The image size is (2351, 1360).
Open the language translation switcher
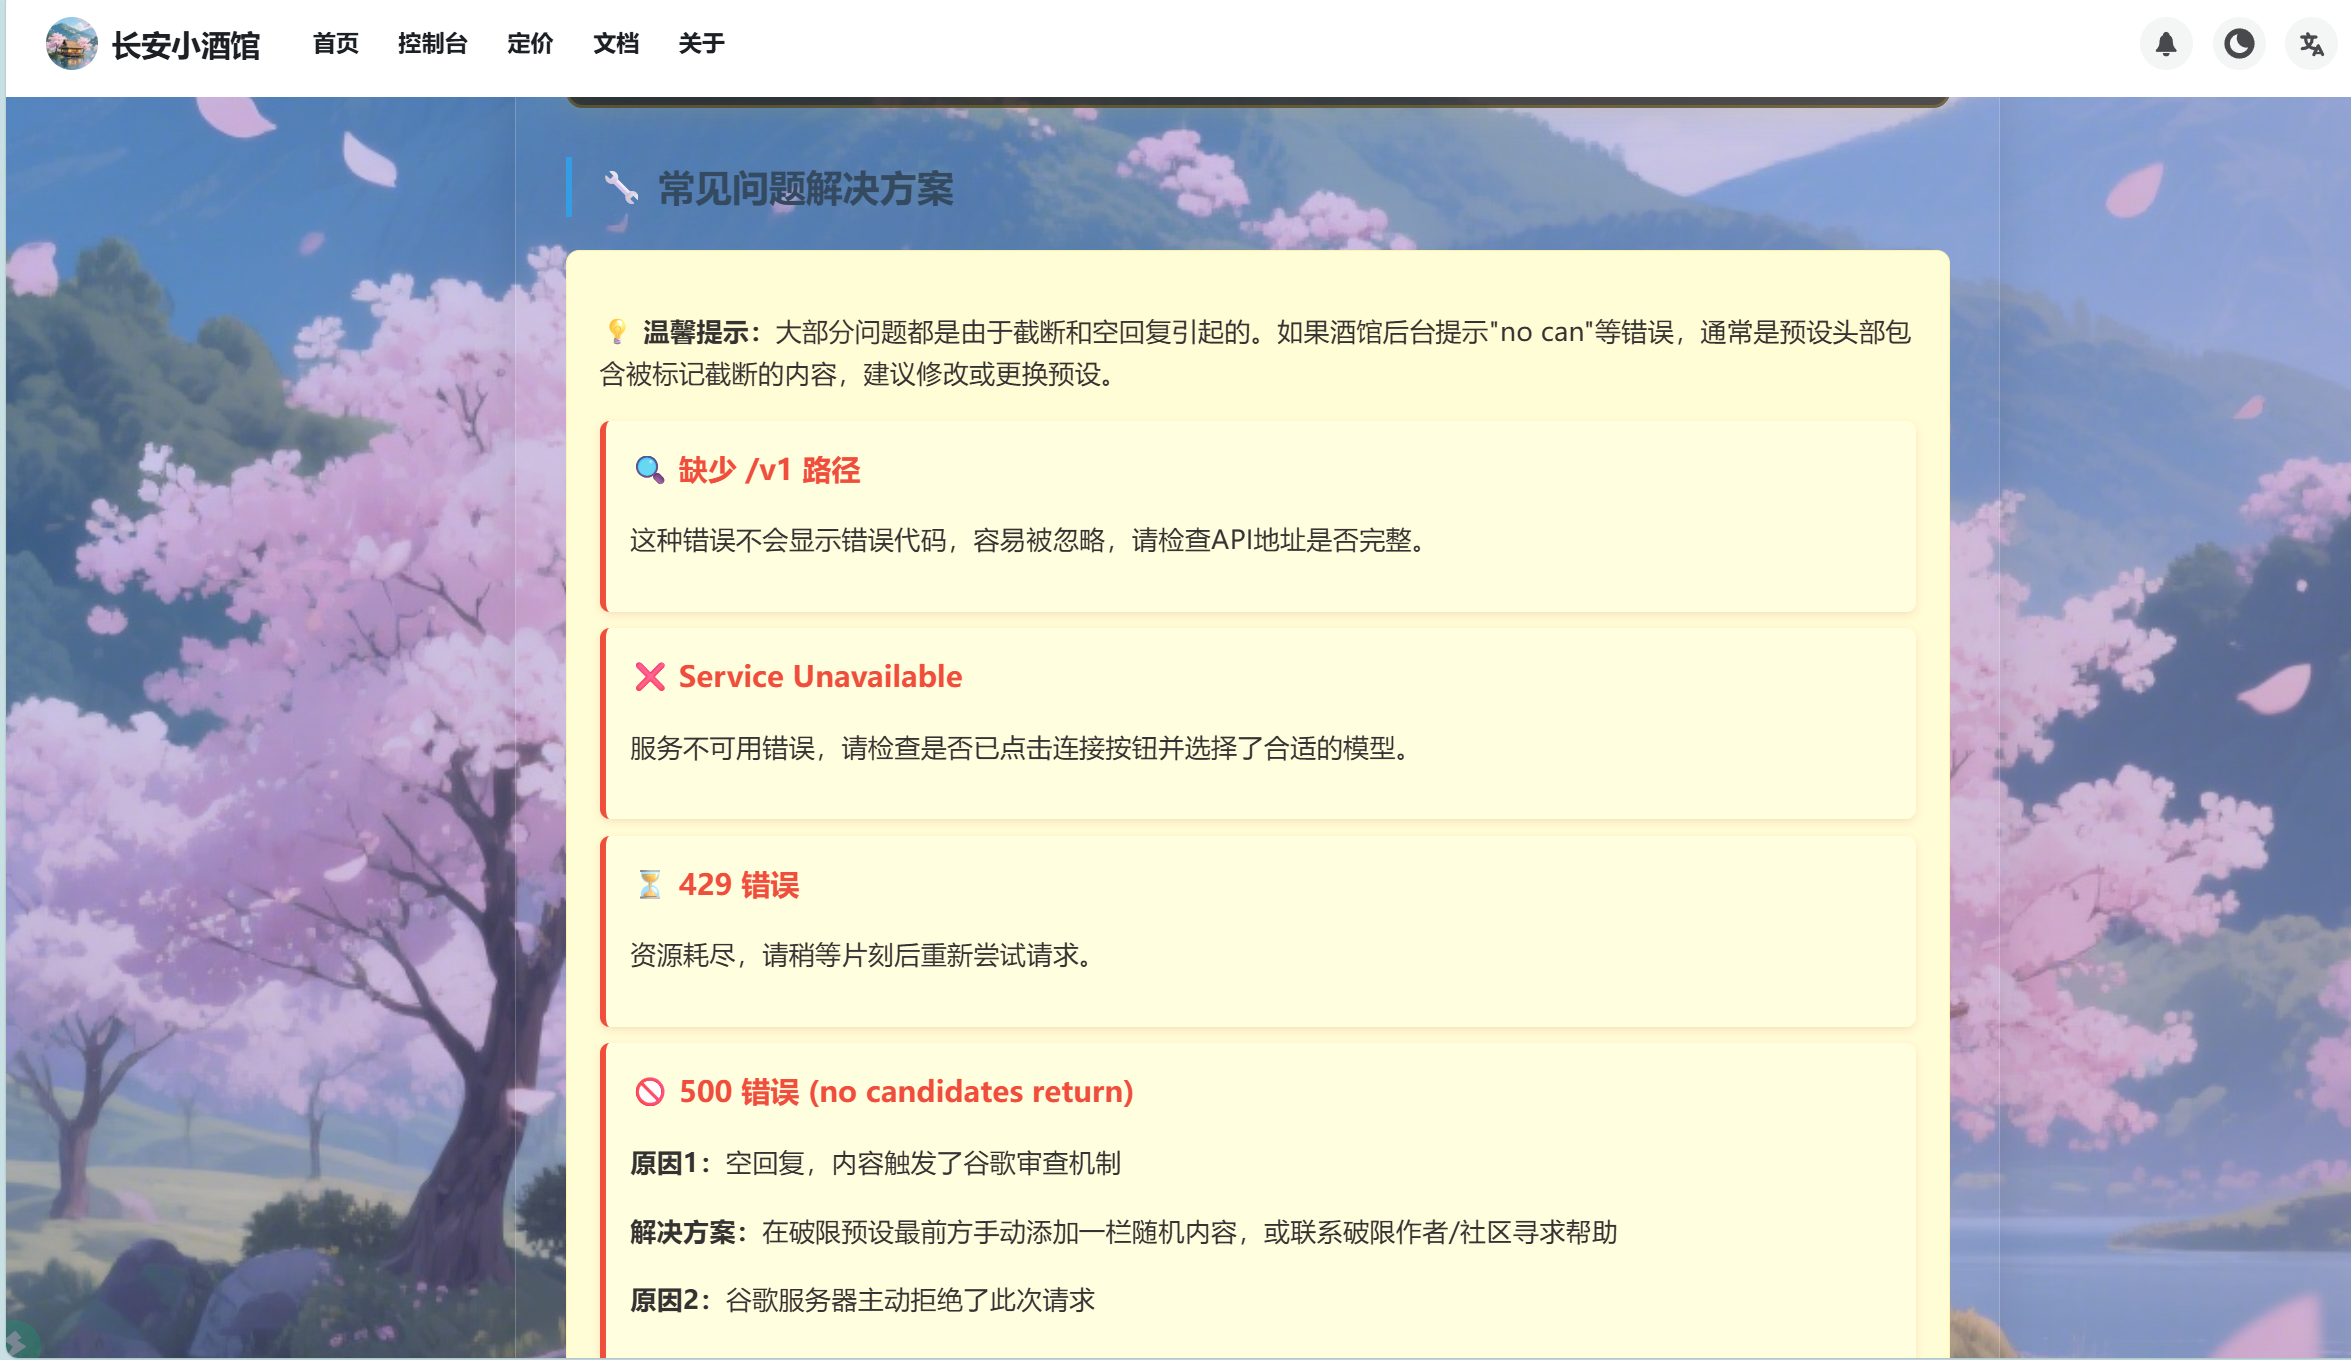2311,44
